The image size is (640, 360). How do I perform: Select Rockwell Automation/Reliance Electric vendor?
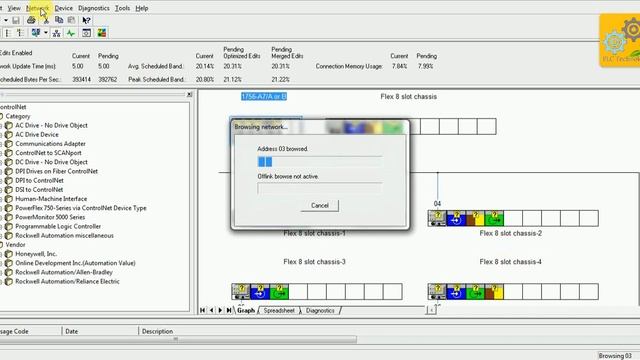tap(67, 281)
